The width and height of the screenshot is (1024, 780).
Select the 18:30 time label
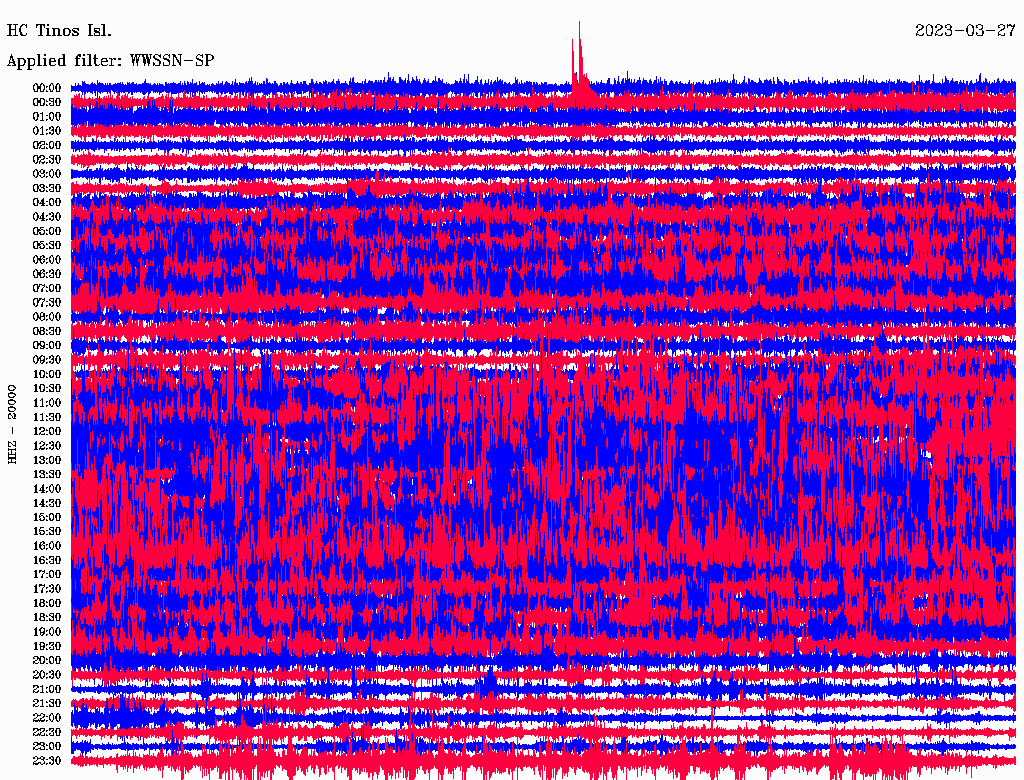pos(47,617)
